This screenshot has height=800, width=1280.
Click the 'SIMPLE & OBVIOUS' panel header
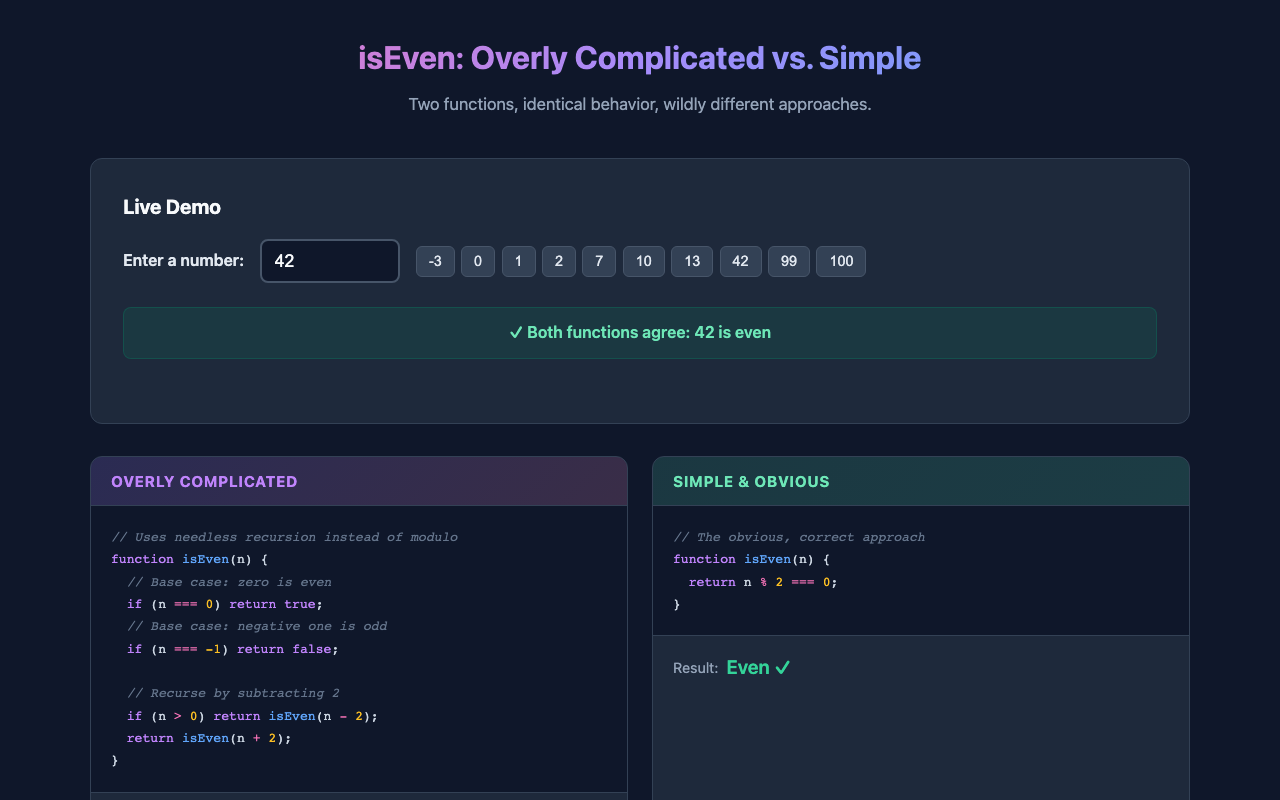click(921, 481)
